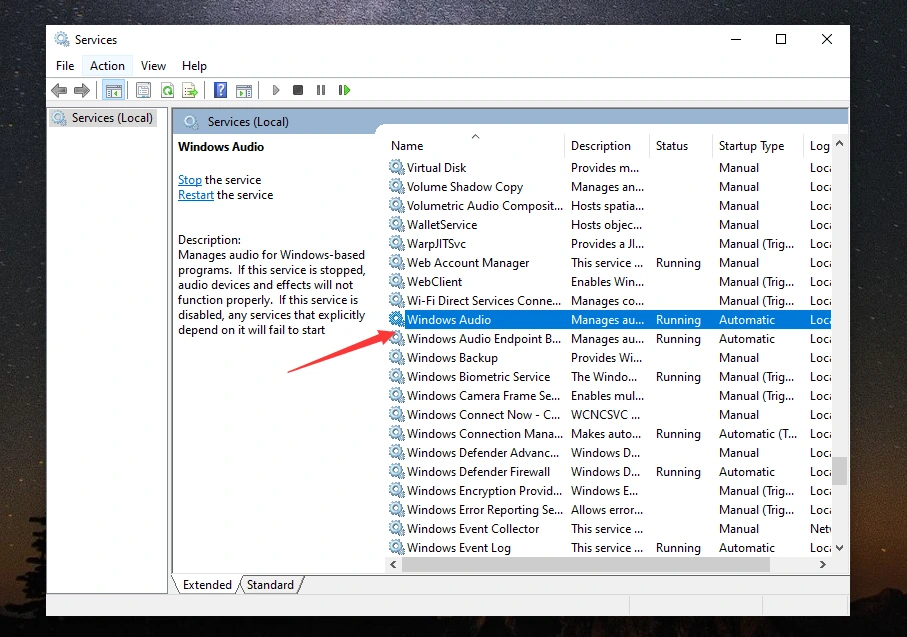This screenshot has height=637, width=907.
Task: Open the View menu
Action: click(x=153, y=66)
